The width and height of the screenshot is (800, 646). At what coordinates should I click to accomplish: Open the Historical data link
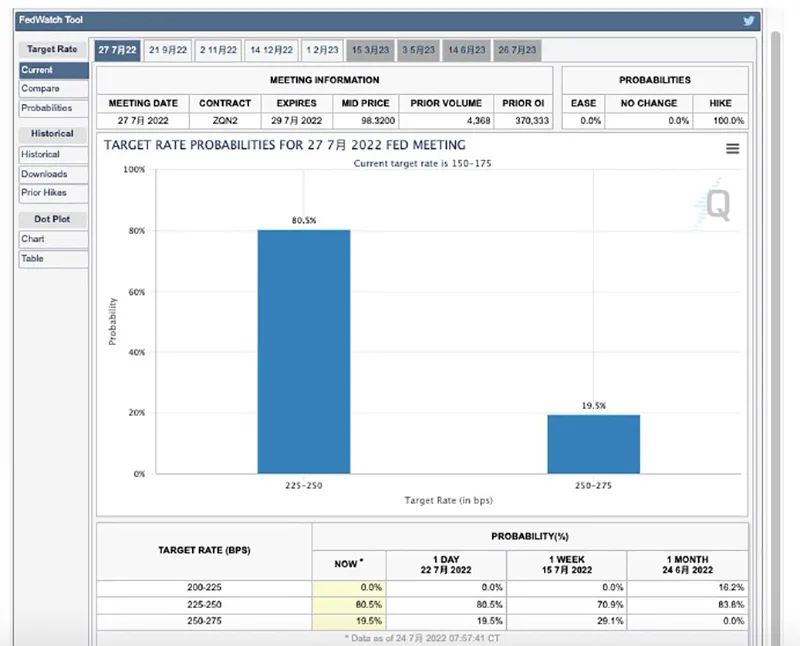click(x=54, y=155)
